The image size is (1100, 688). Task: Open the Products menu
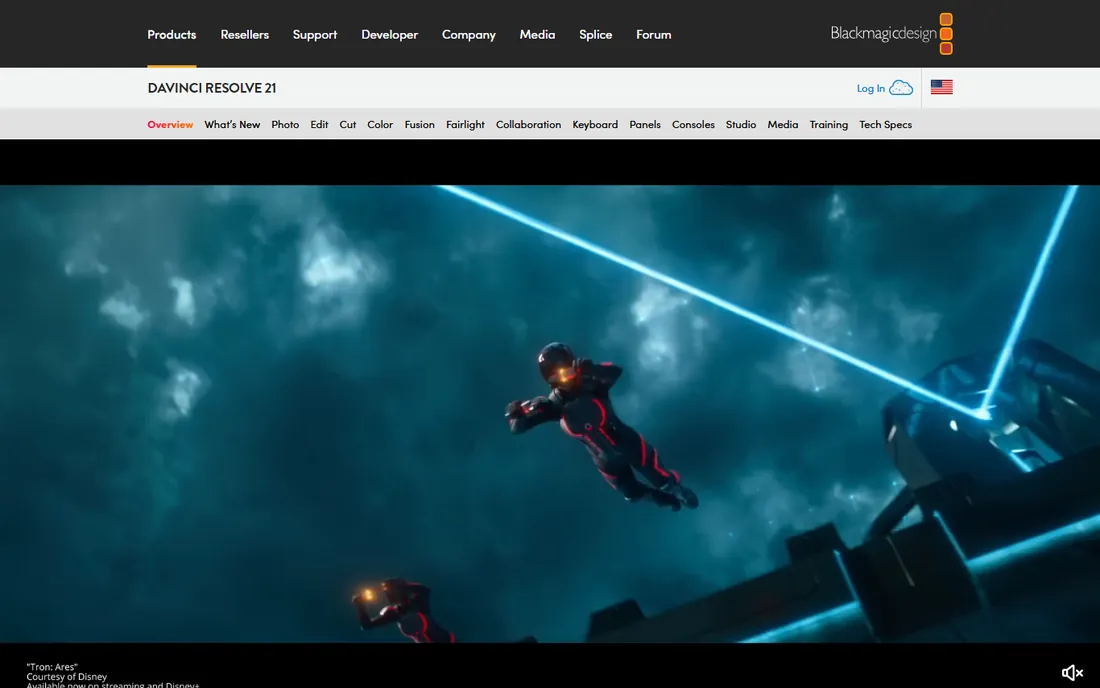(x=172, y=34)
